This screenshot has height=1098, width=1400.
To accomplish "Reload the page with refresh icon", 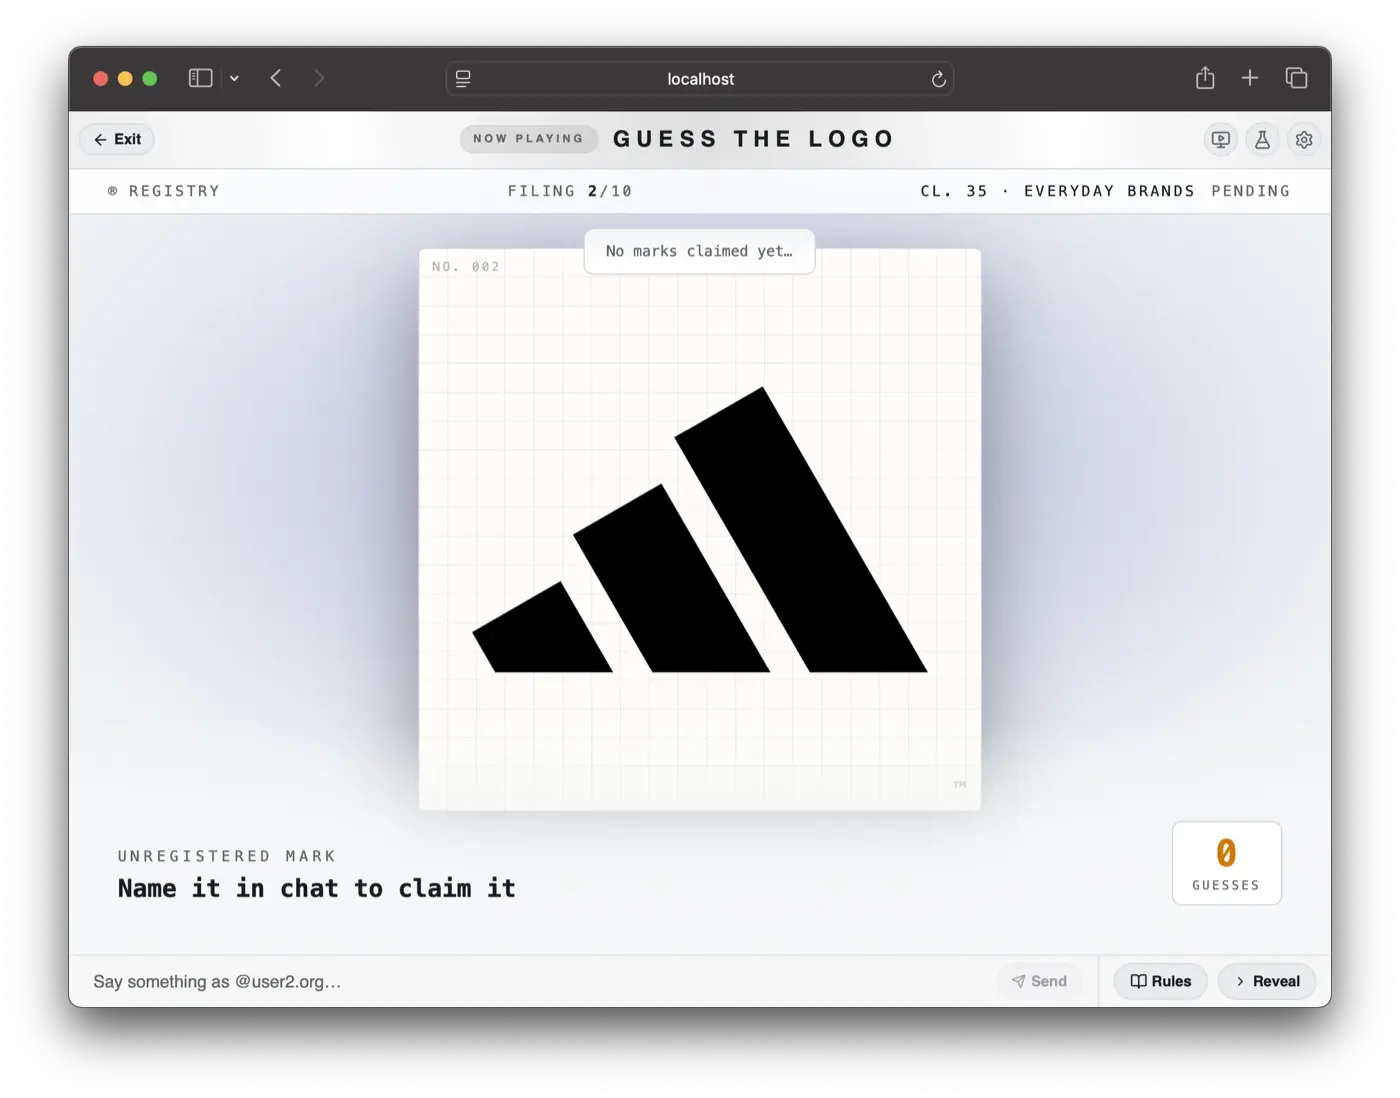I will point(938,79).
